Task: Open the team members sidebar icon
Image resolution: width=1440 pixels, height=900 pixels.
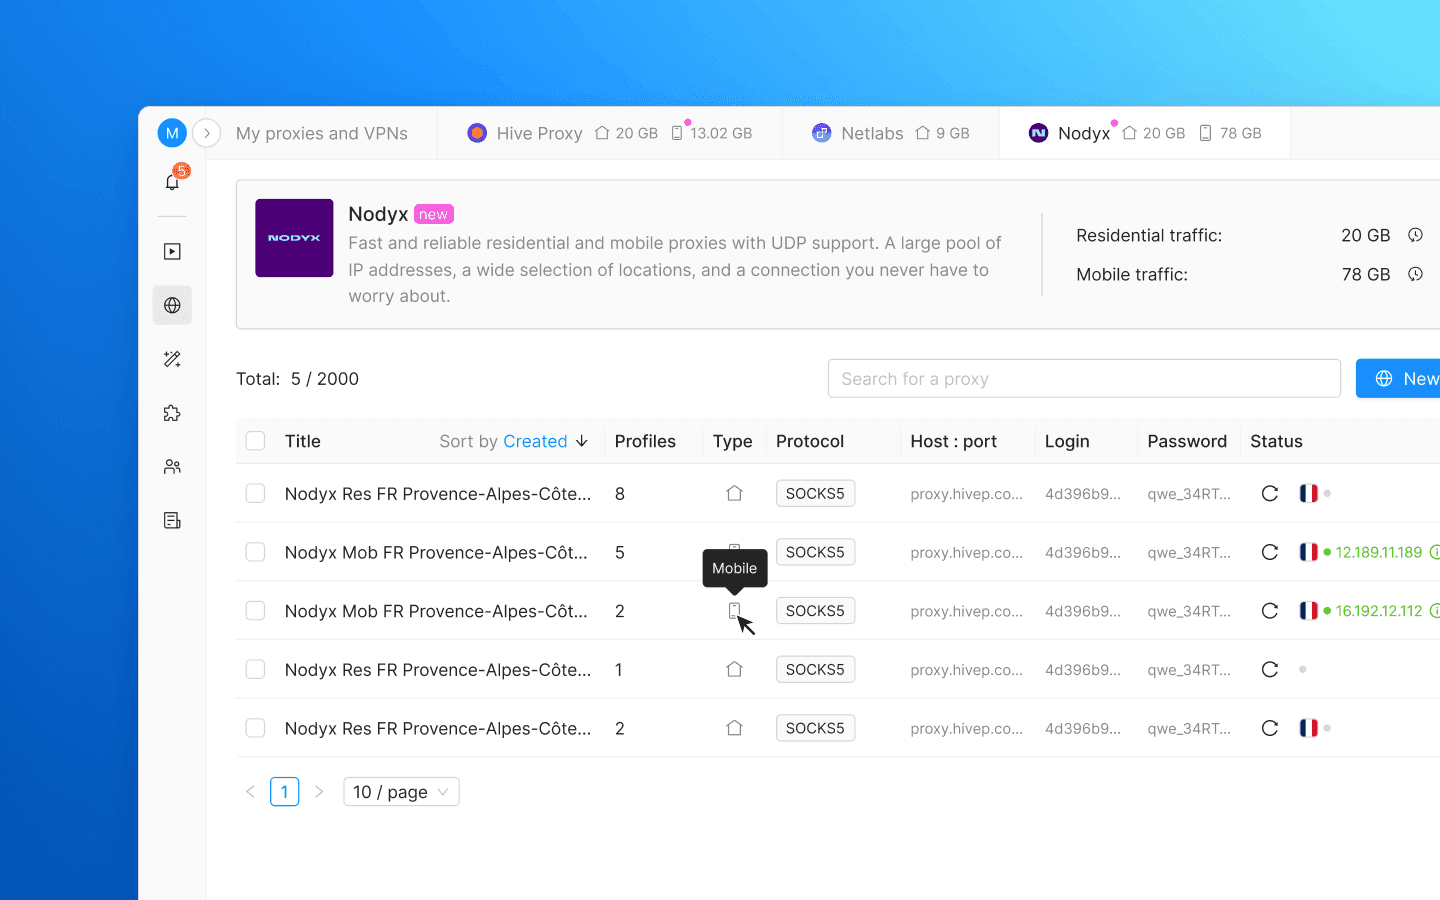Action: point(172,467)
